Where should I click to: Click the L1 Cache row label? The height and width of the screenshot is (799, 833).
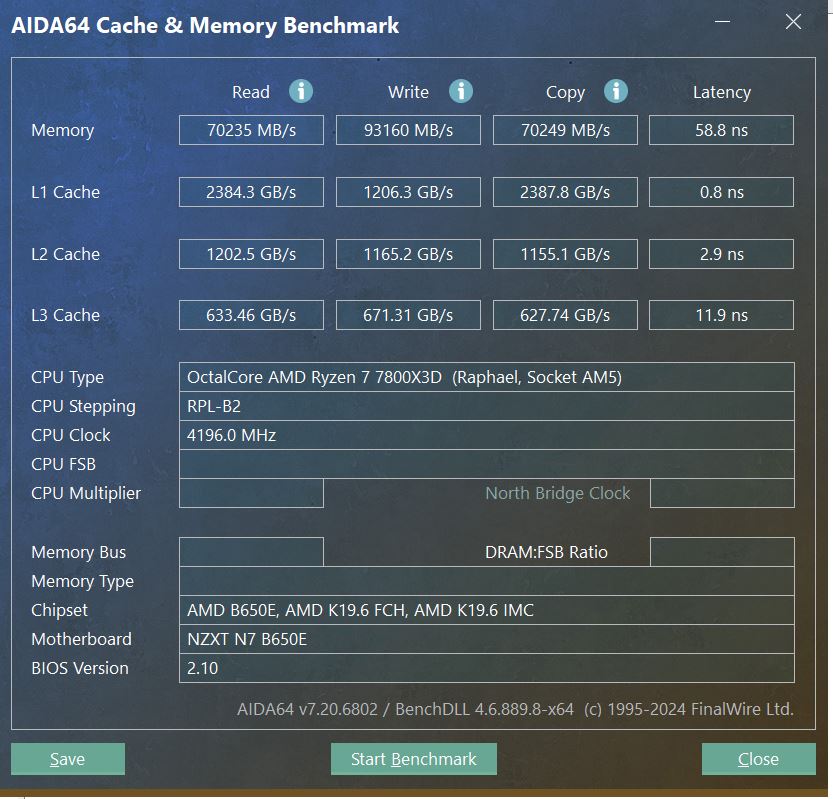pos(65,192)
